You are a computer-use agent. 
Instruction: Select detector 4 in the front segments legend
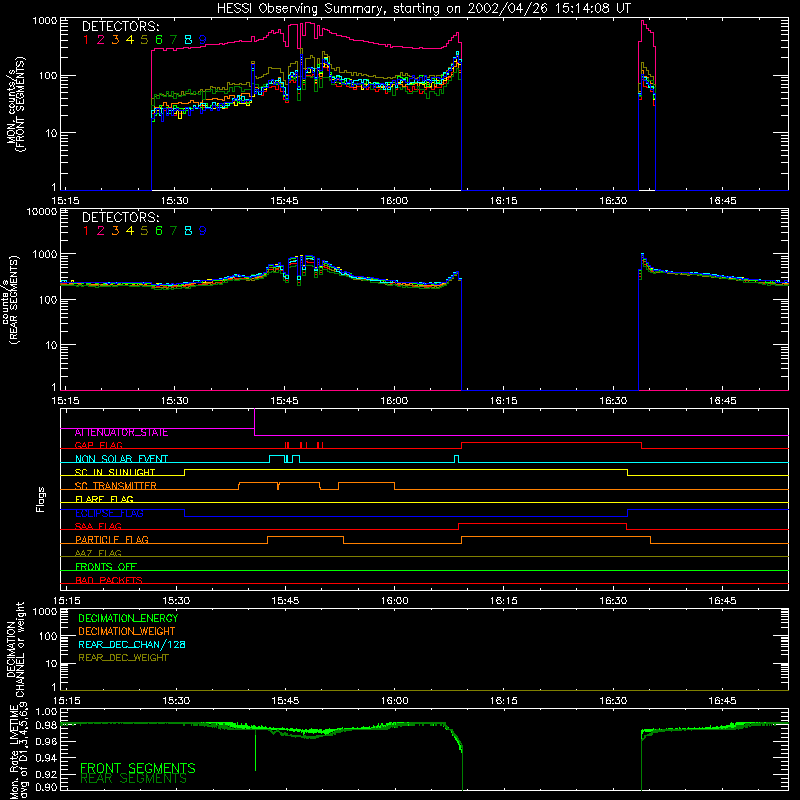point(130,40)
